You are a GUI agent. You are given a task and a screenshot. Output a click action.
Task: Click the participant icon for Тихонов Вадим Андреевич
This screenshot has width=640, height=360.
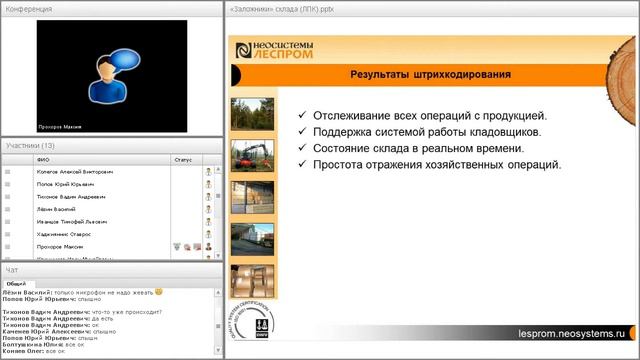click(208, 197)
